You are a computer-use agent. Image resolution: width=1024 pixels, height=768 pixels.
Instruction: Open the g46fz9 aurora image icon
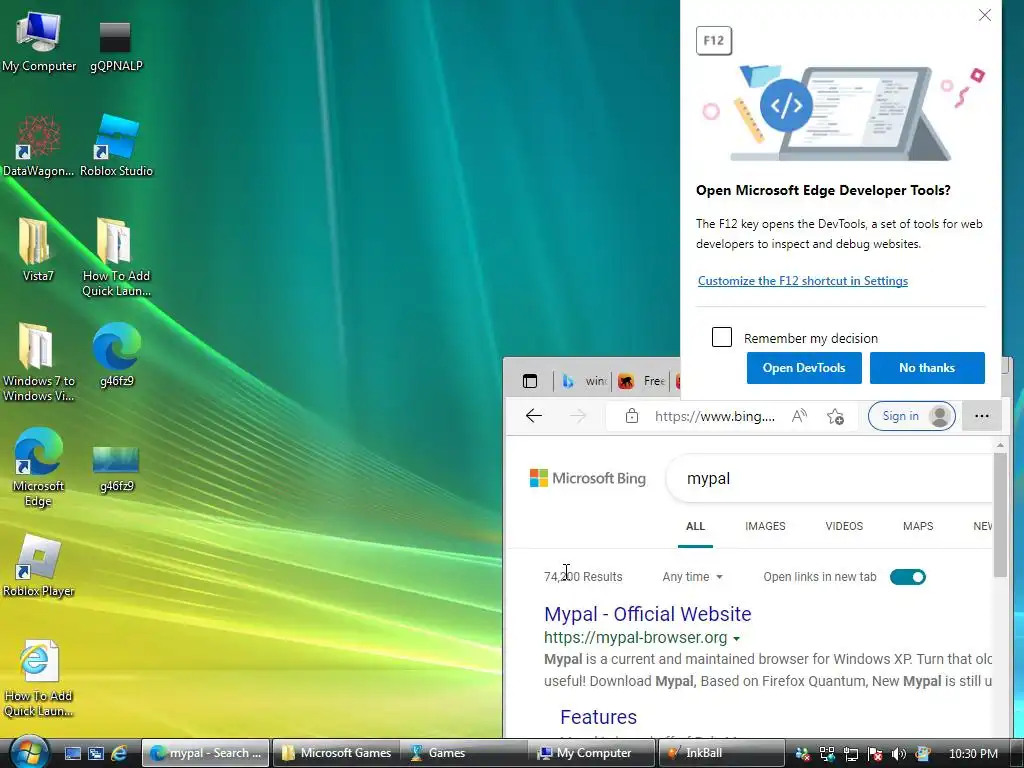[116, 468]
